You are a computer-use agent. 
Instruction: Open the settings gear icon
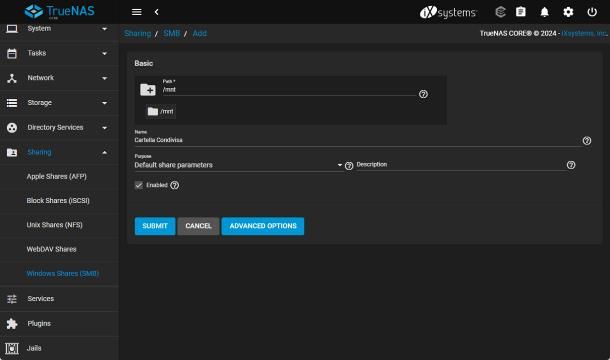568,12
